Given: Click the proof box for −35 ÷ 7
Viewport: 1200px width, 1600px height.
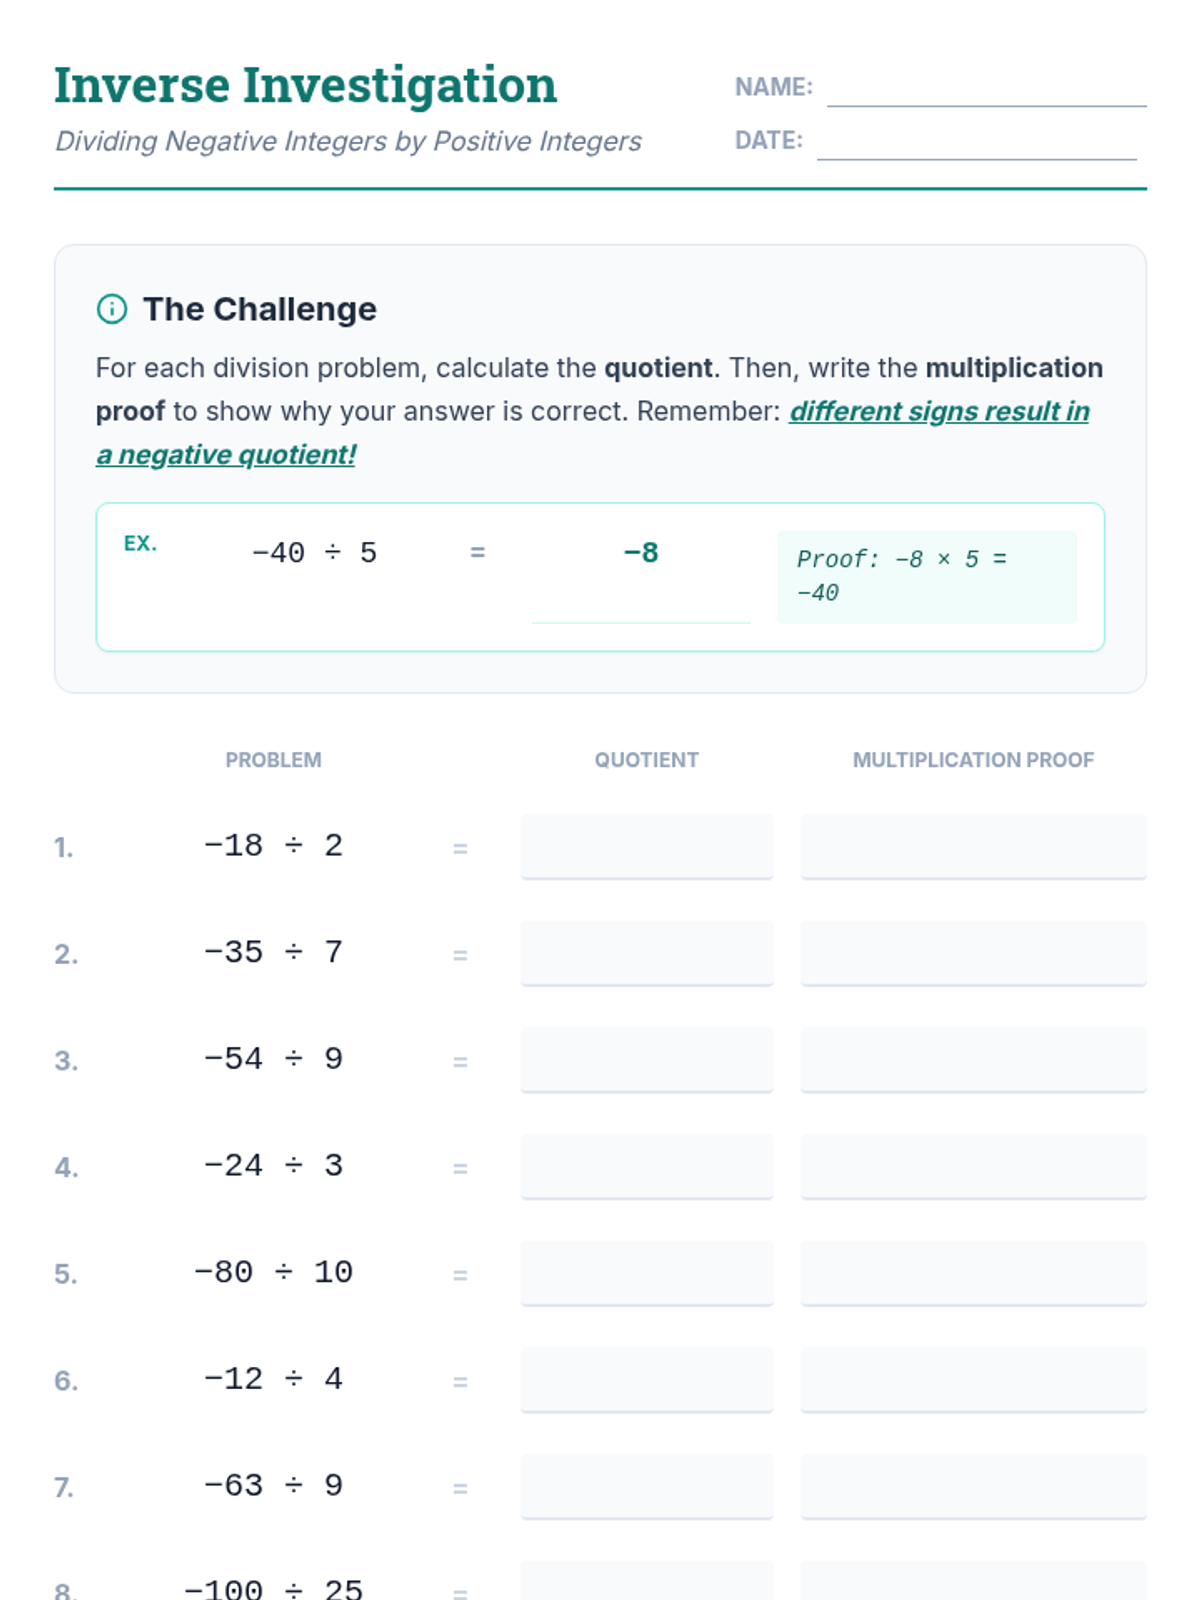Looking at the screenshot, I should [973, 954].
